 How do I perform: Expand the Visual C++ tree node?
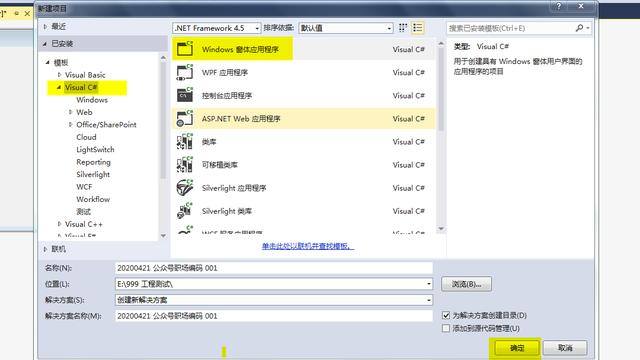[60, 224]
